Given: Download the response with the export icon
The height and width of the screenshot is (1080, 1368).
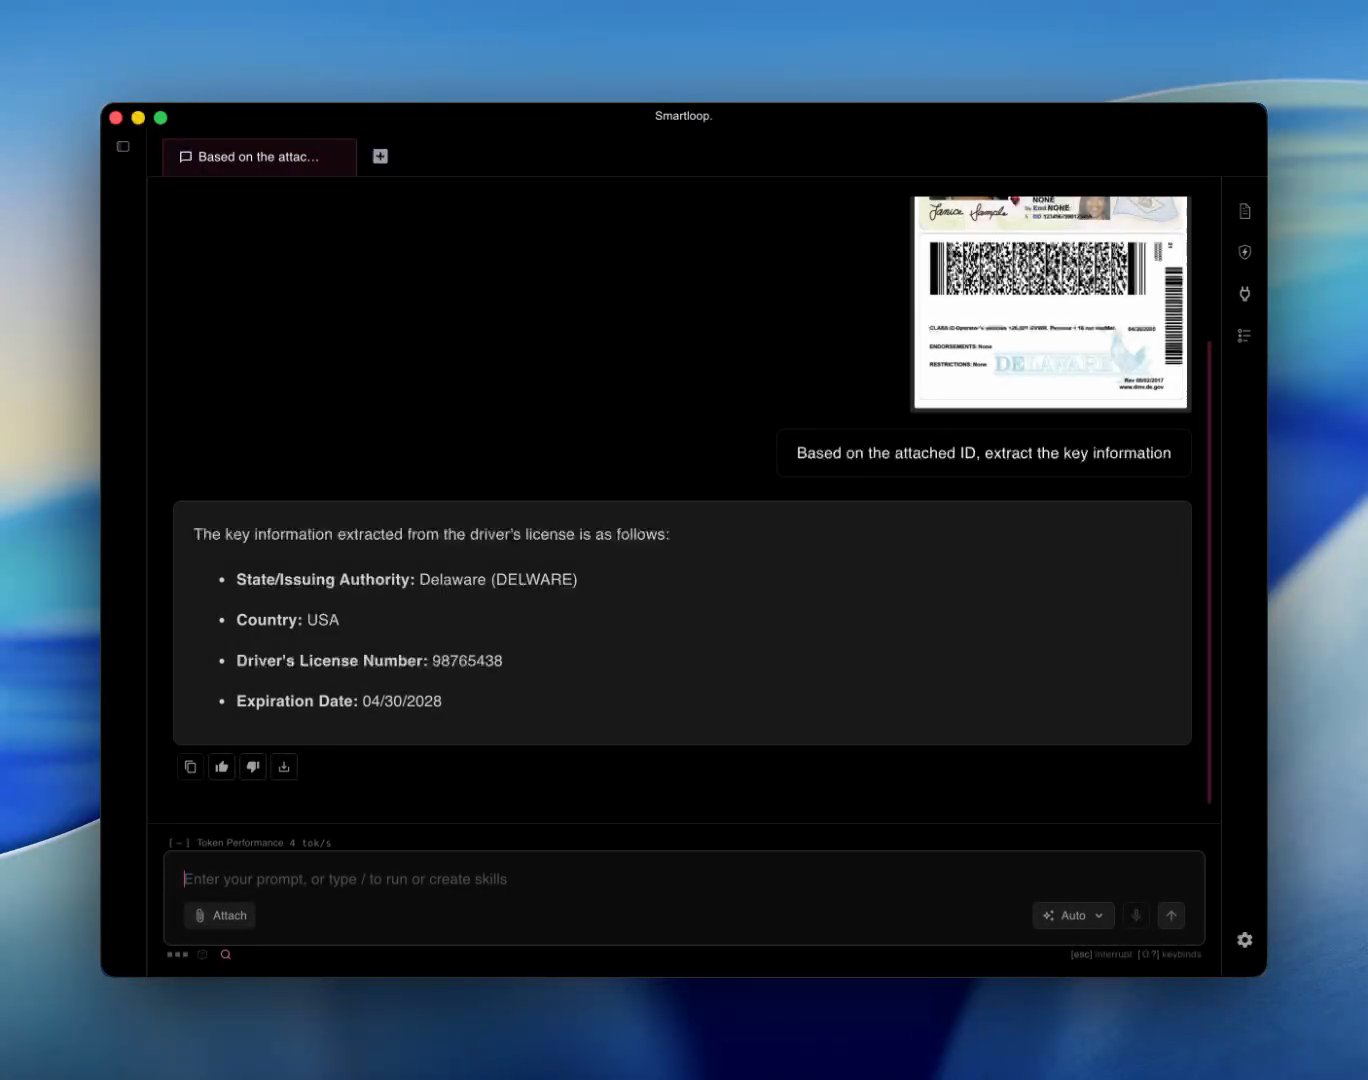Looking at the screenshot, I should 284,767.
